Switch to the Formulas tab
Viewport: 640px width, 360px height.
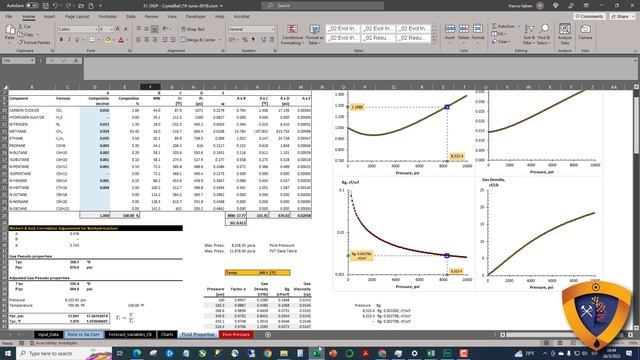click(107, 16)
